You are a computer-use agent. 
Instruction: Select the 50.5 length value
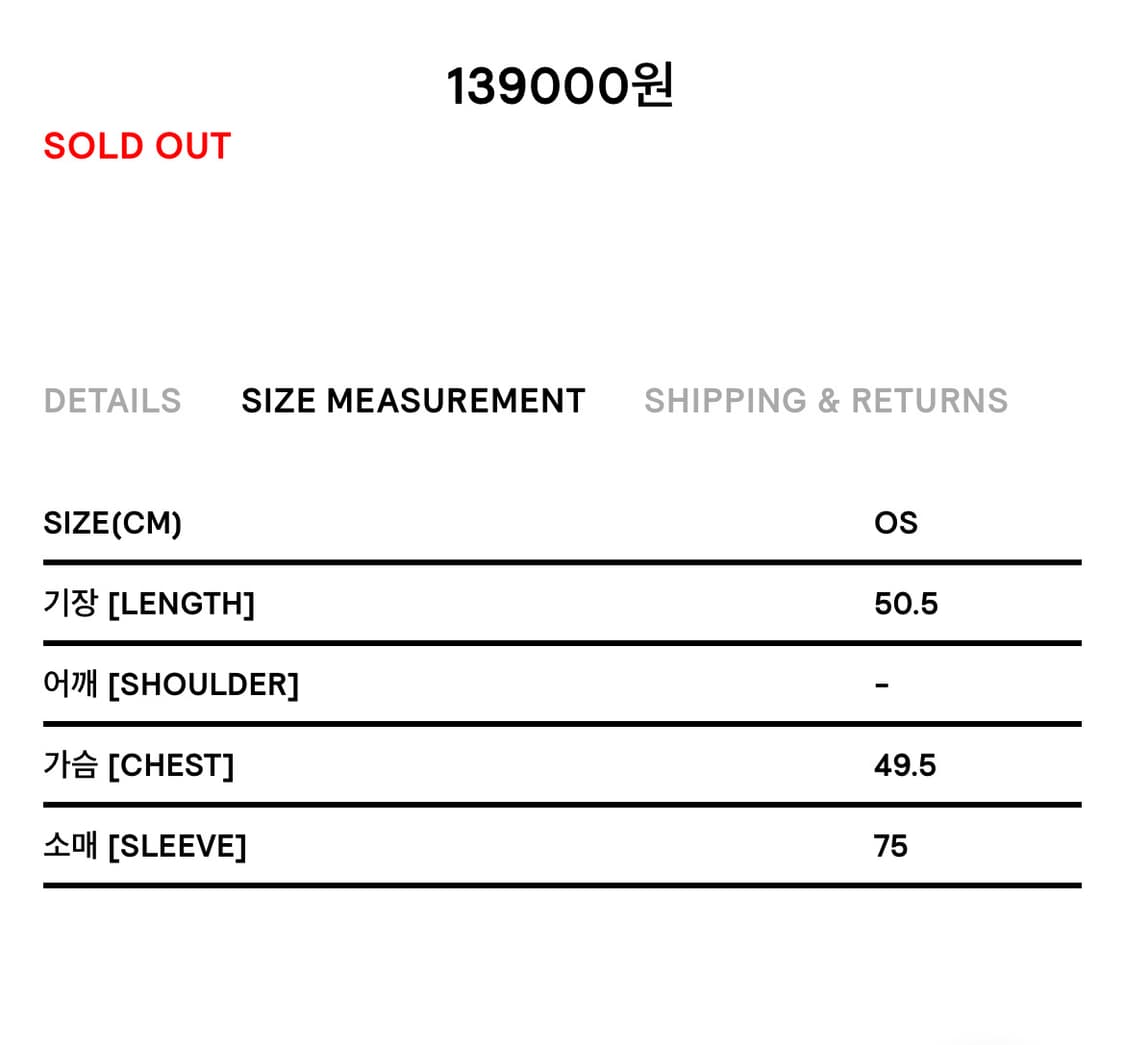tap(905, 604)
